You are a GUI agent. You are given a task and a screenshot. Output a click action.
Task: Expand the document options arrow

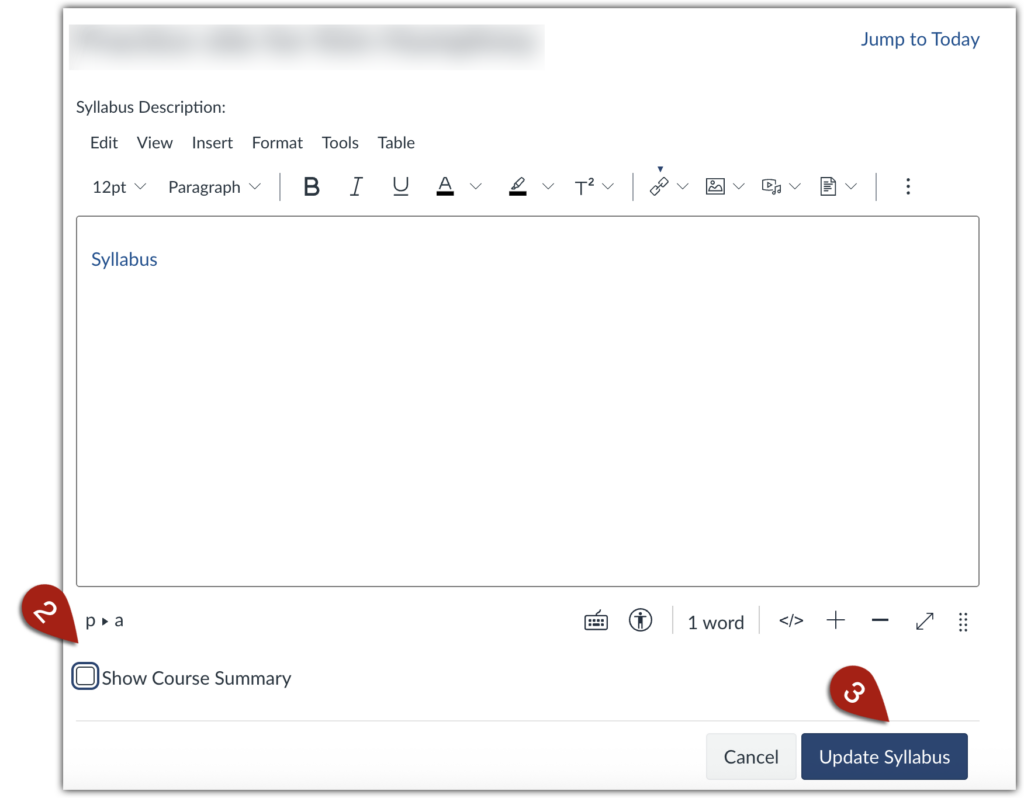852,187
